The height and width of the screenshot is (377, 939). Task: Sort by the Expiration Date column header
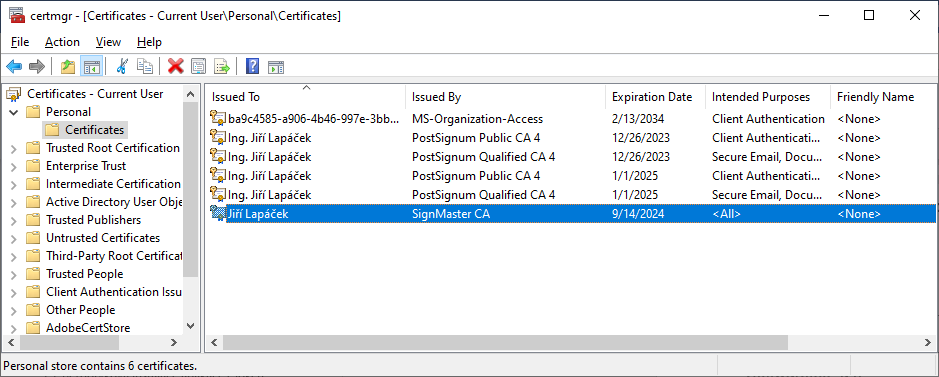click(656, 97)
